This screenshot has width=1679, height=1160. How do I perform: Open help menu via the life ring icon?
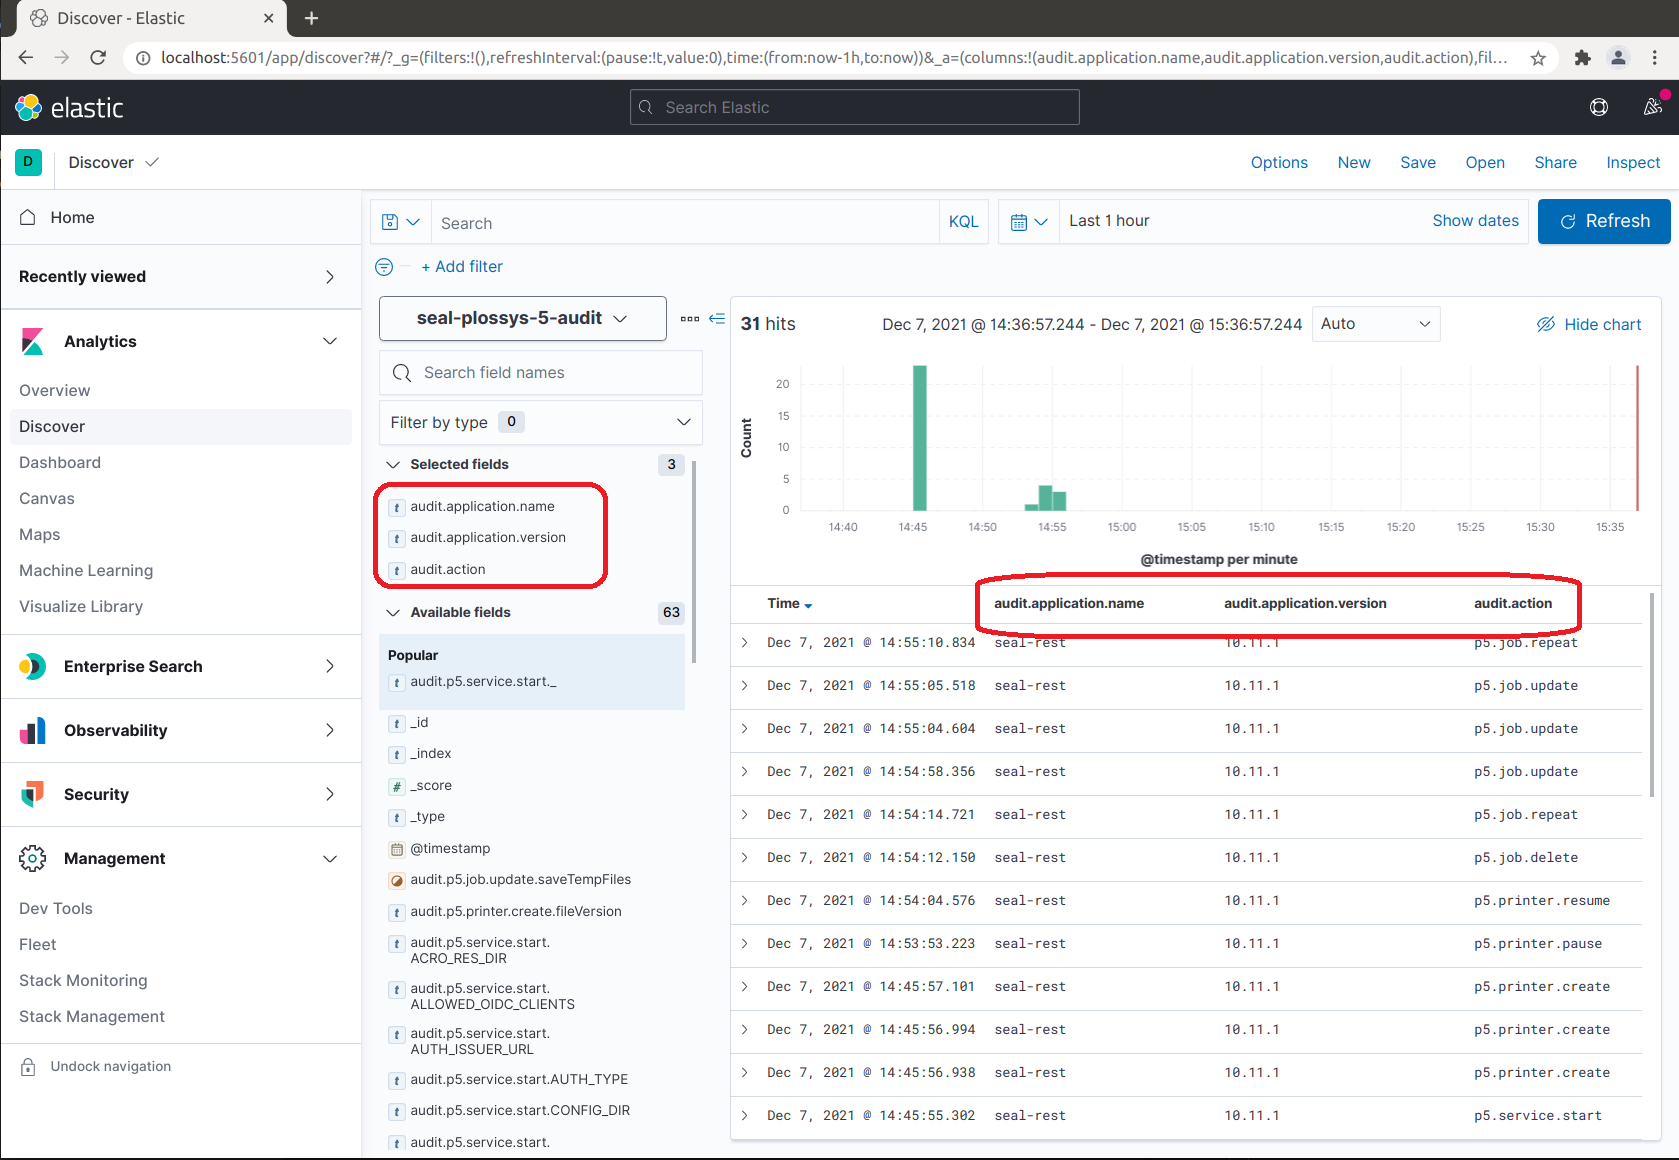tap(1598, 107)
